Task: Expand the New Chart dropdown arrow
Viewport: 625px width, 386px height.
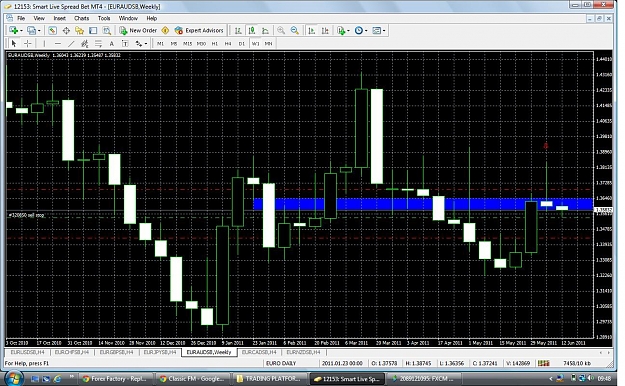Action: [x=21, y=31]
